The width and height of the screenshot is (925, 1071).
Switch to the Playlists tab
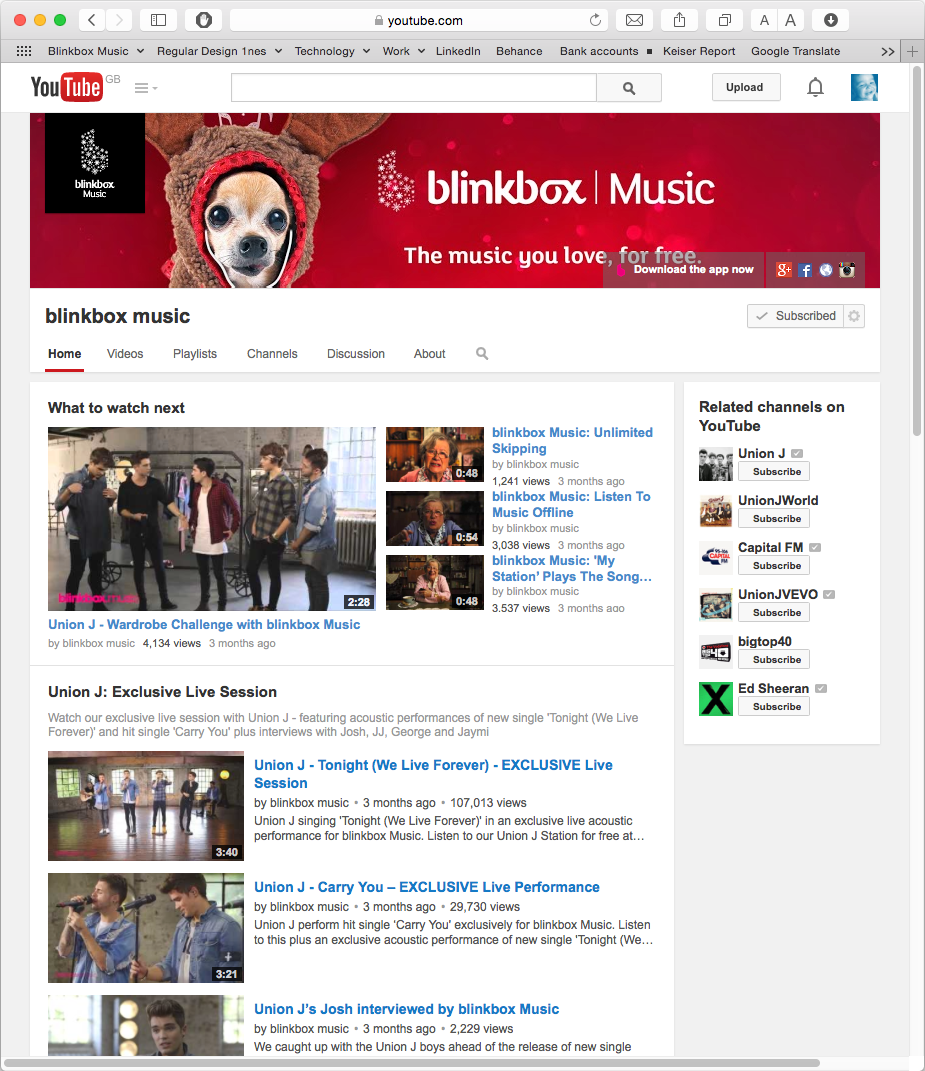point(194,353)
